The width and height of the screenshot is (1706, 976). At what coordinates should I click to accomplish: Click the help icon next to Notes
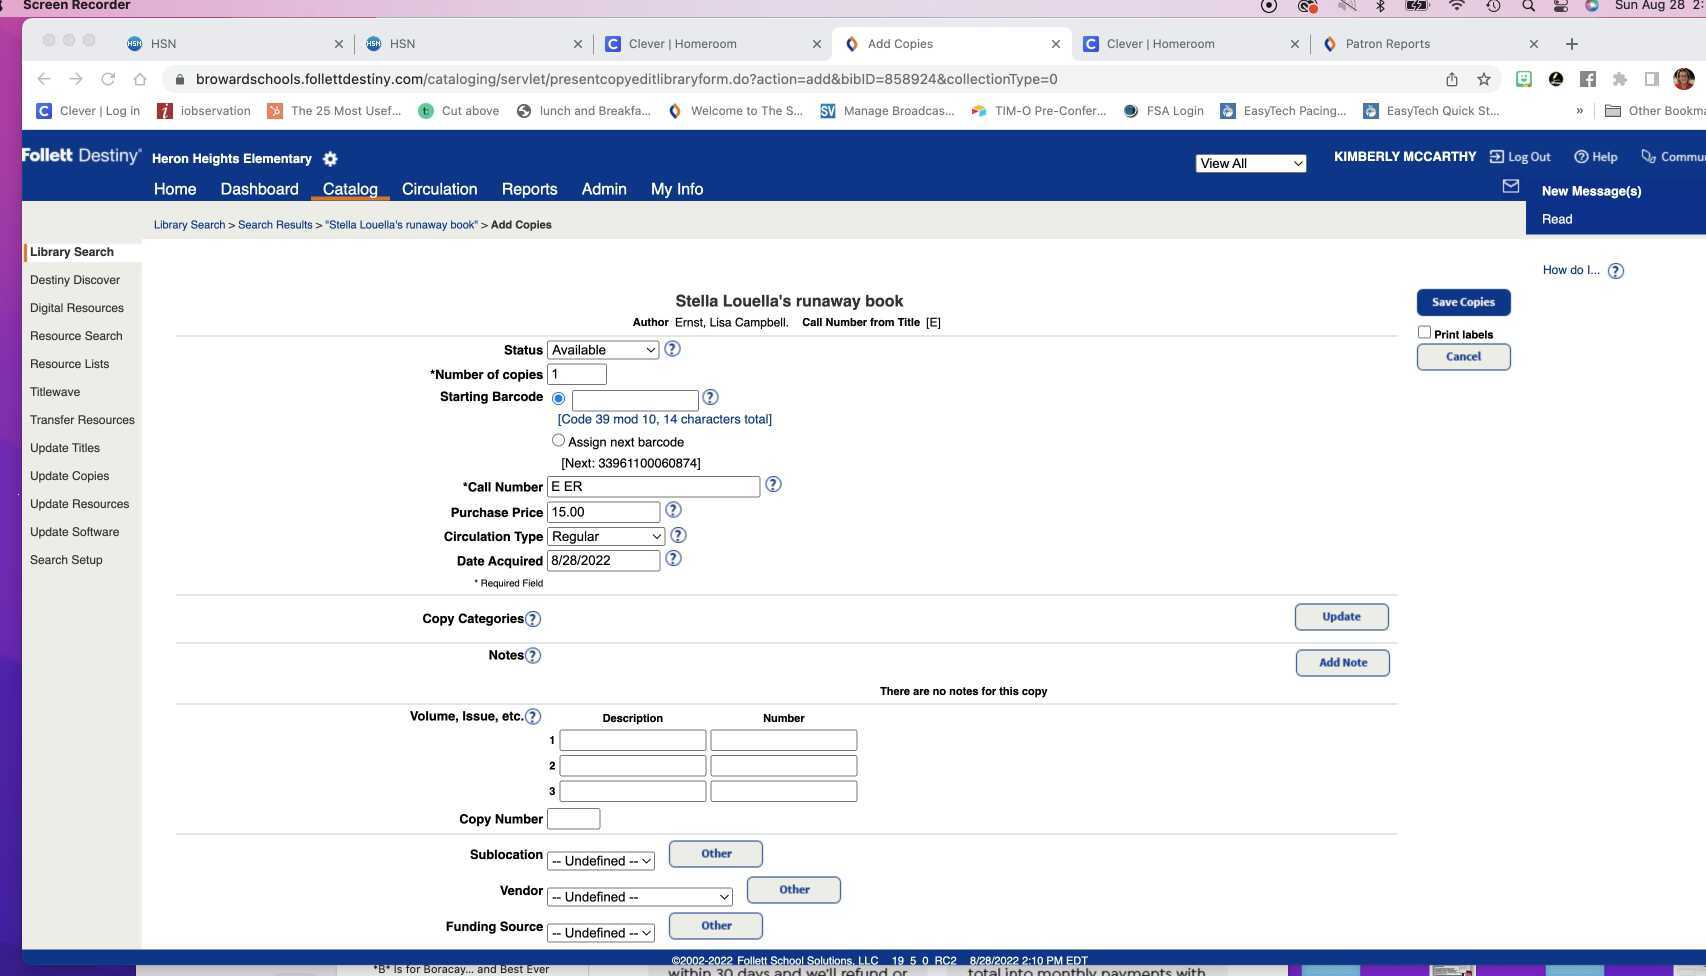pyautogui.click(x=532, y=655)
